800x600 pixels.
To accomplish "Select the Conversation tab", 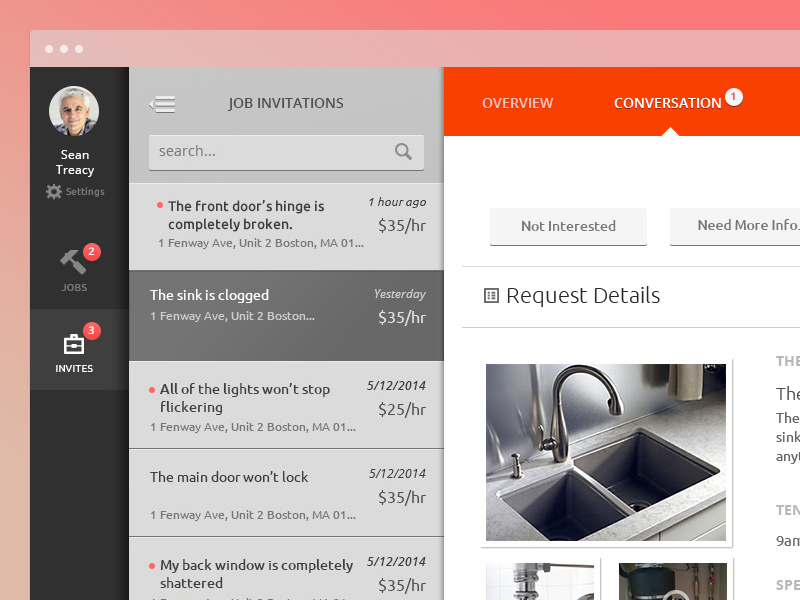I will [x=667, y=102].
